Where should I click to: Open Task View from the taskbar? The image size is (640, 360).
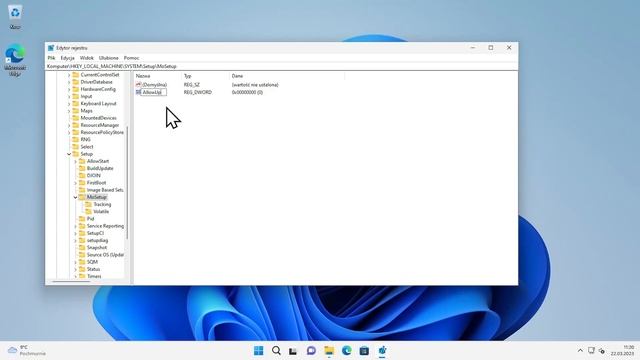tap(293, 351)
